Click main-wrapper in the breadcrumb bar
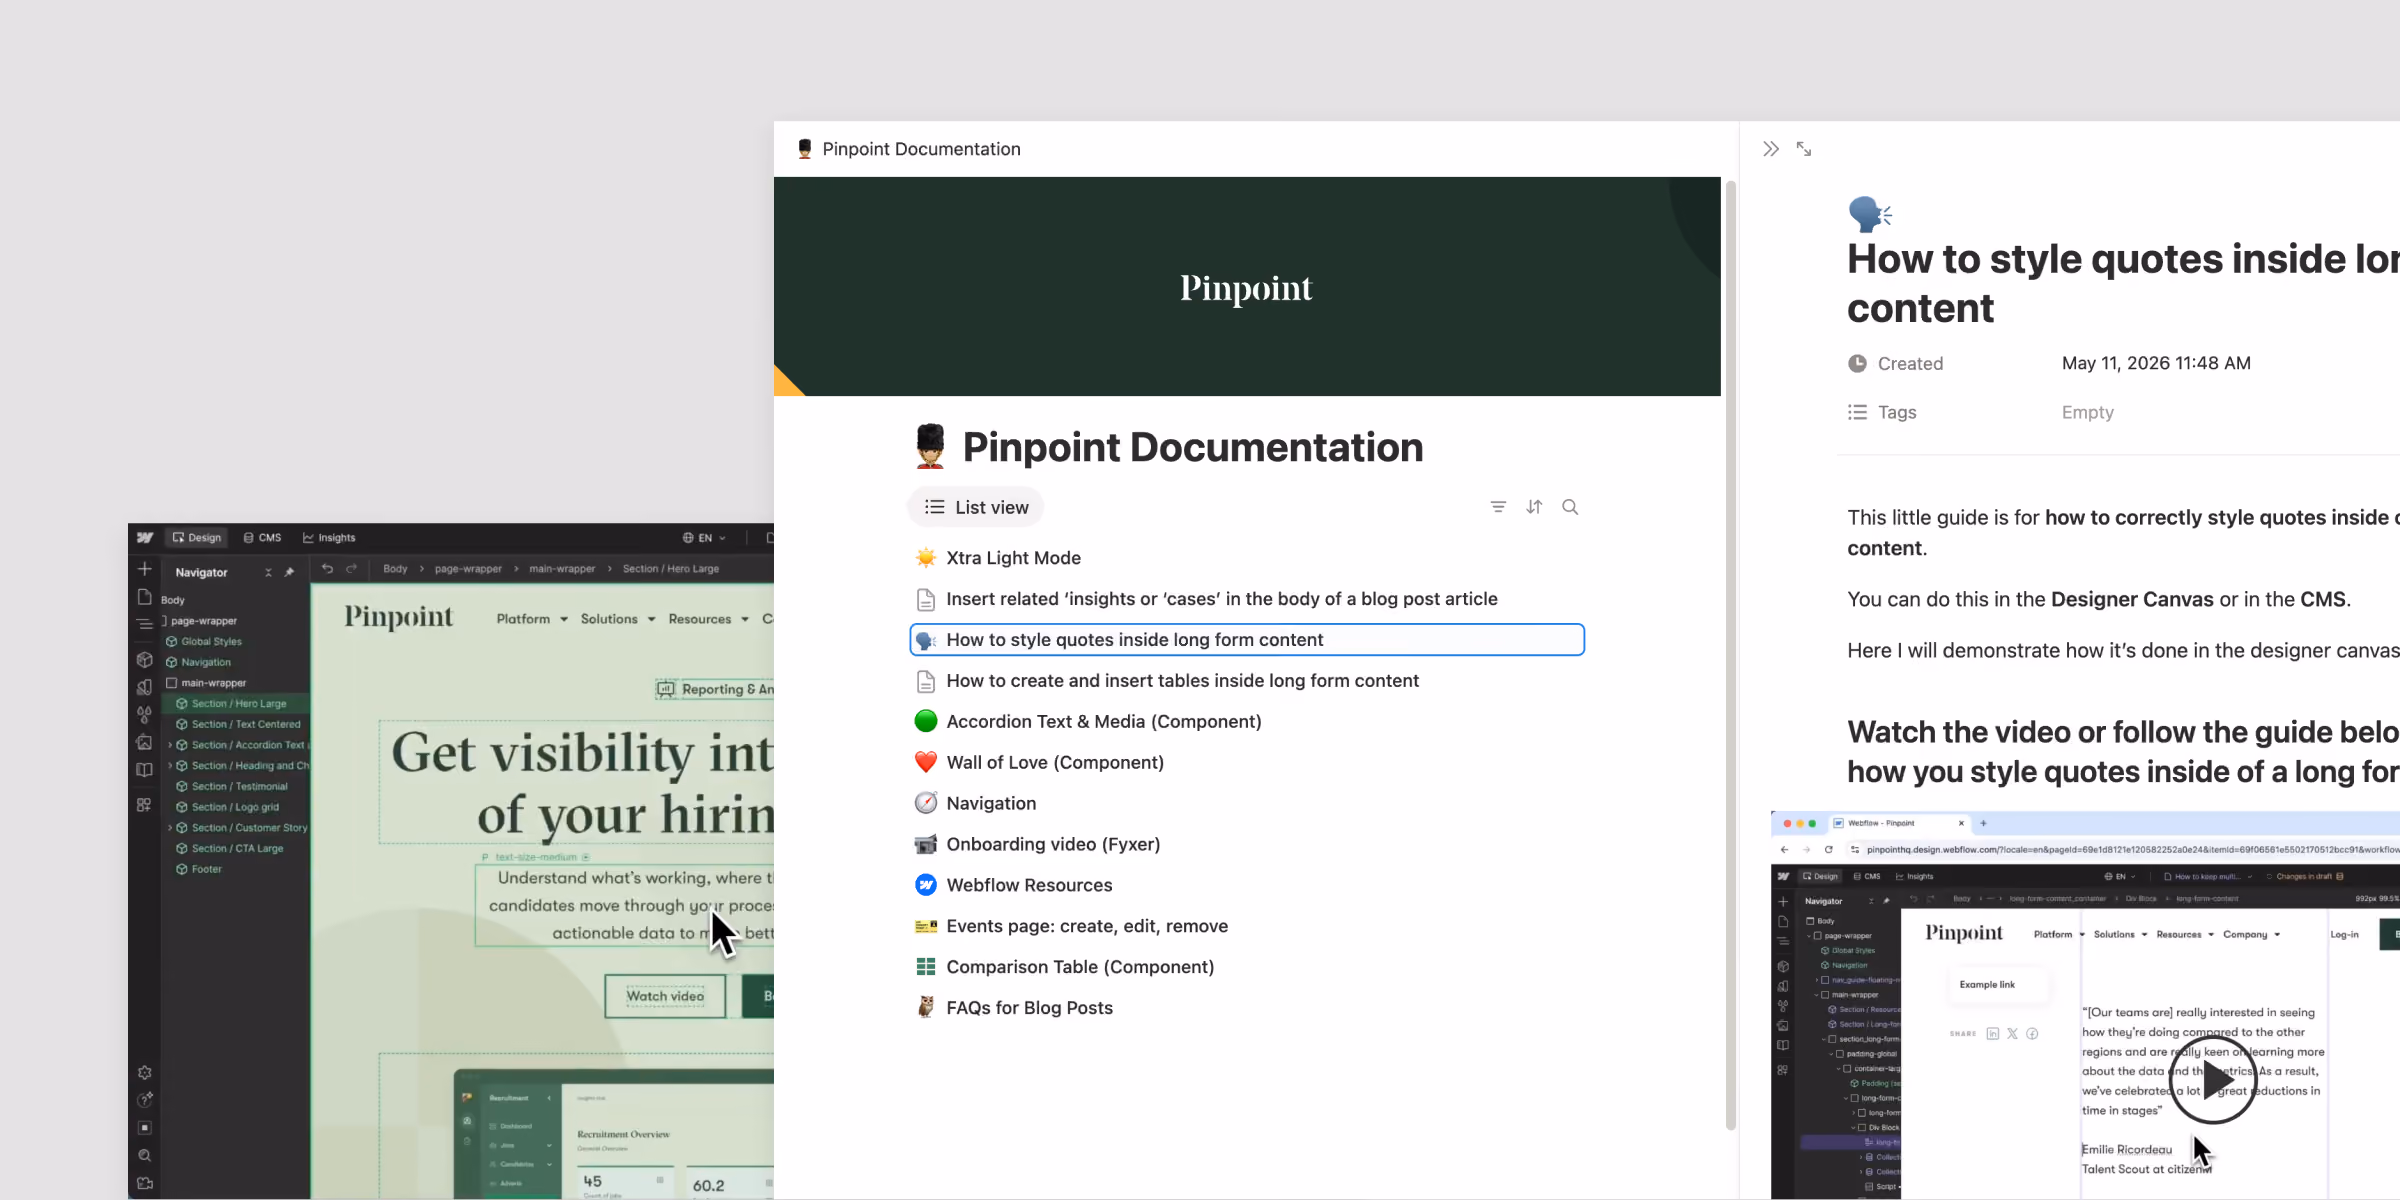Viewport: 2400px width, 1200px height. 562,569
